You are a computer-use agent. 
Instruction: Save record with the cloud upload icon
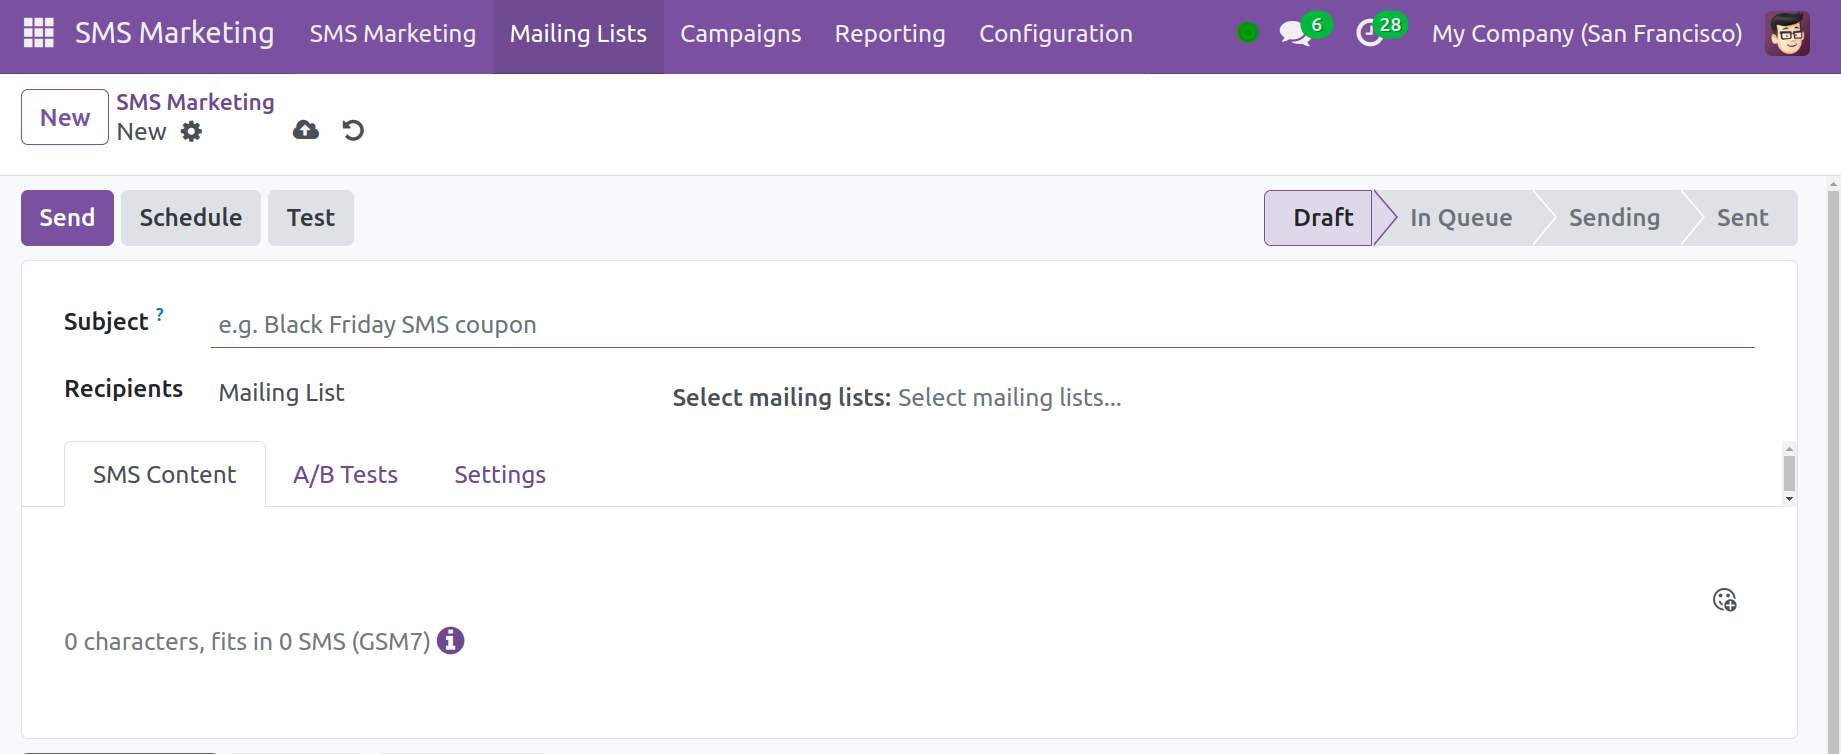click(305, 131)
